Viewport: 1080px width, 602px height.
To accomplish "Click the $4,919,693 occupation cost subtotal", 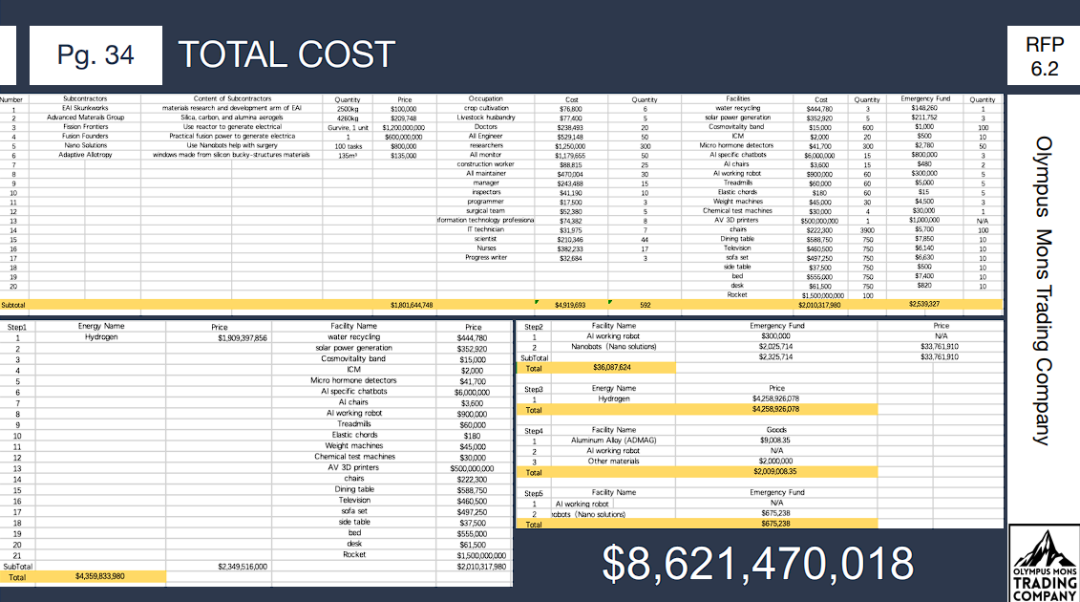I will 568,304.
